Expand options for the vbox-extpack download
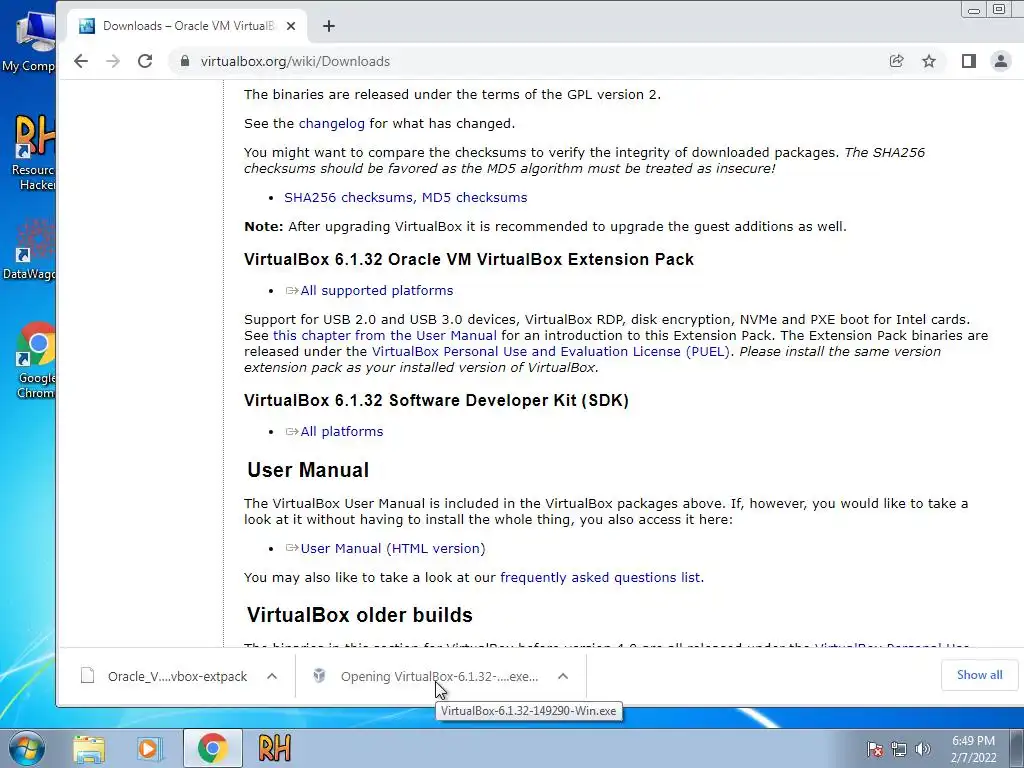Viewport: 1024px width, 768px height. [272, 677]
